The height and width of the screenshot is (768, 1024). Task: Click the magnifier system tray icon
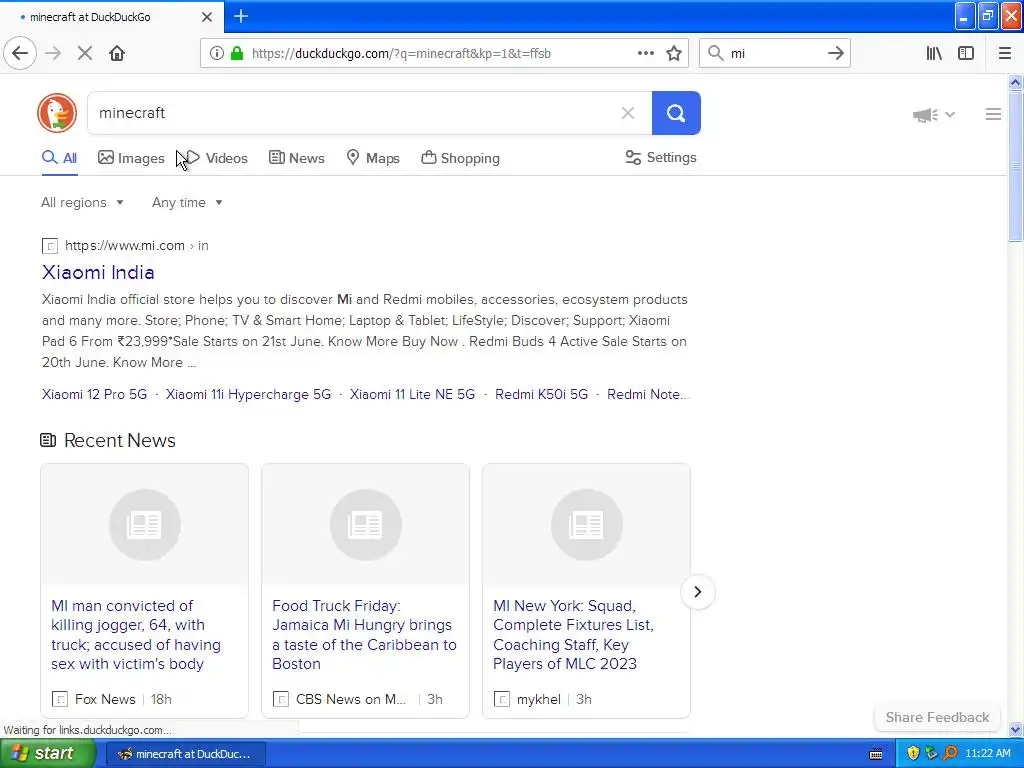click(950, 754)
